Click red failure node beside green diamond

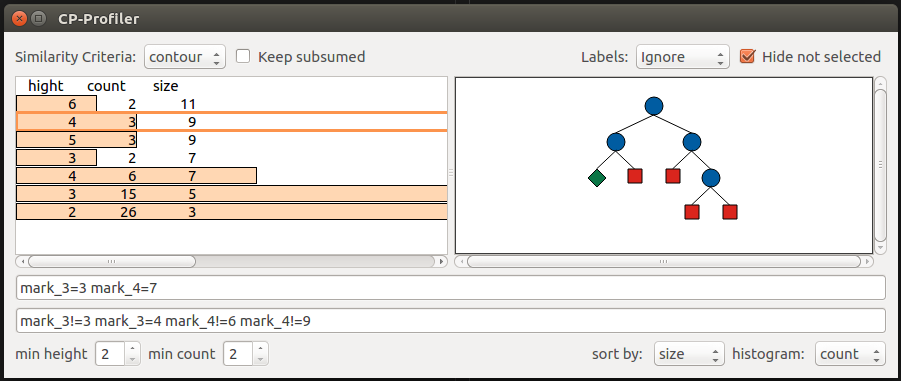coord(635,176)
